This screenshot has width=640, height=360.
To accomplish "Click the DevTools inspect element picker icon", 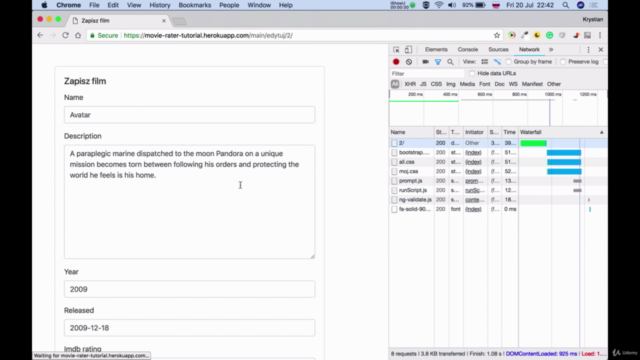I will 396,50.
